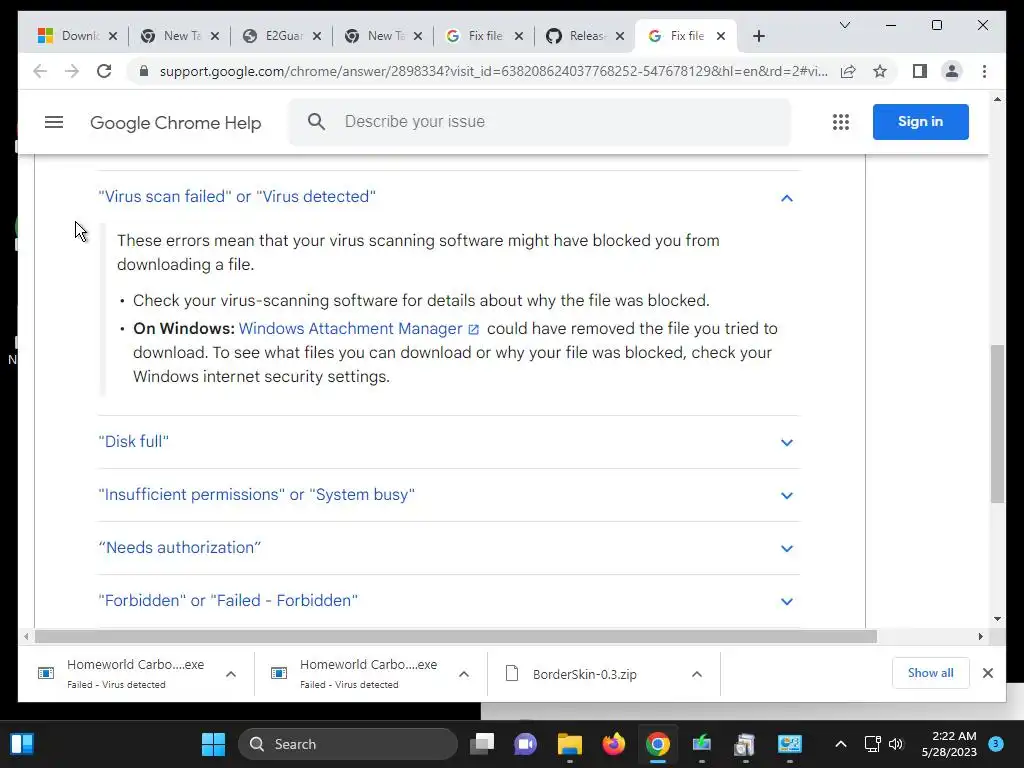
Task: Open the Chrome profile avatar
Action: click(952, 71)
